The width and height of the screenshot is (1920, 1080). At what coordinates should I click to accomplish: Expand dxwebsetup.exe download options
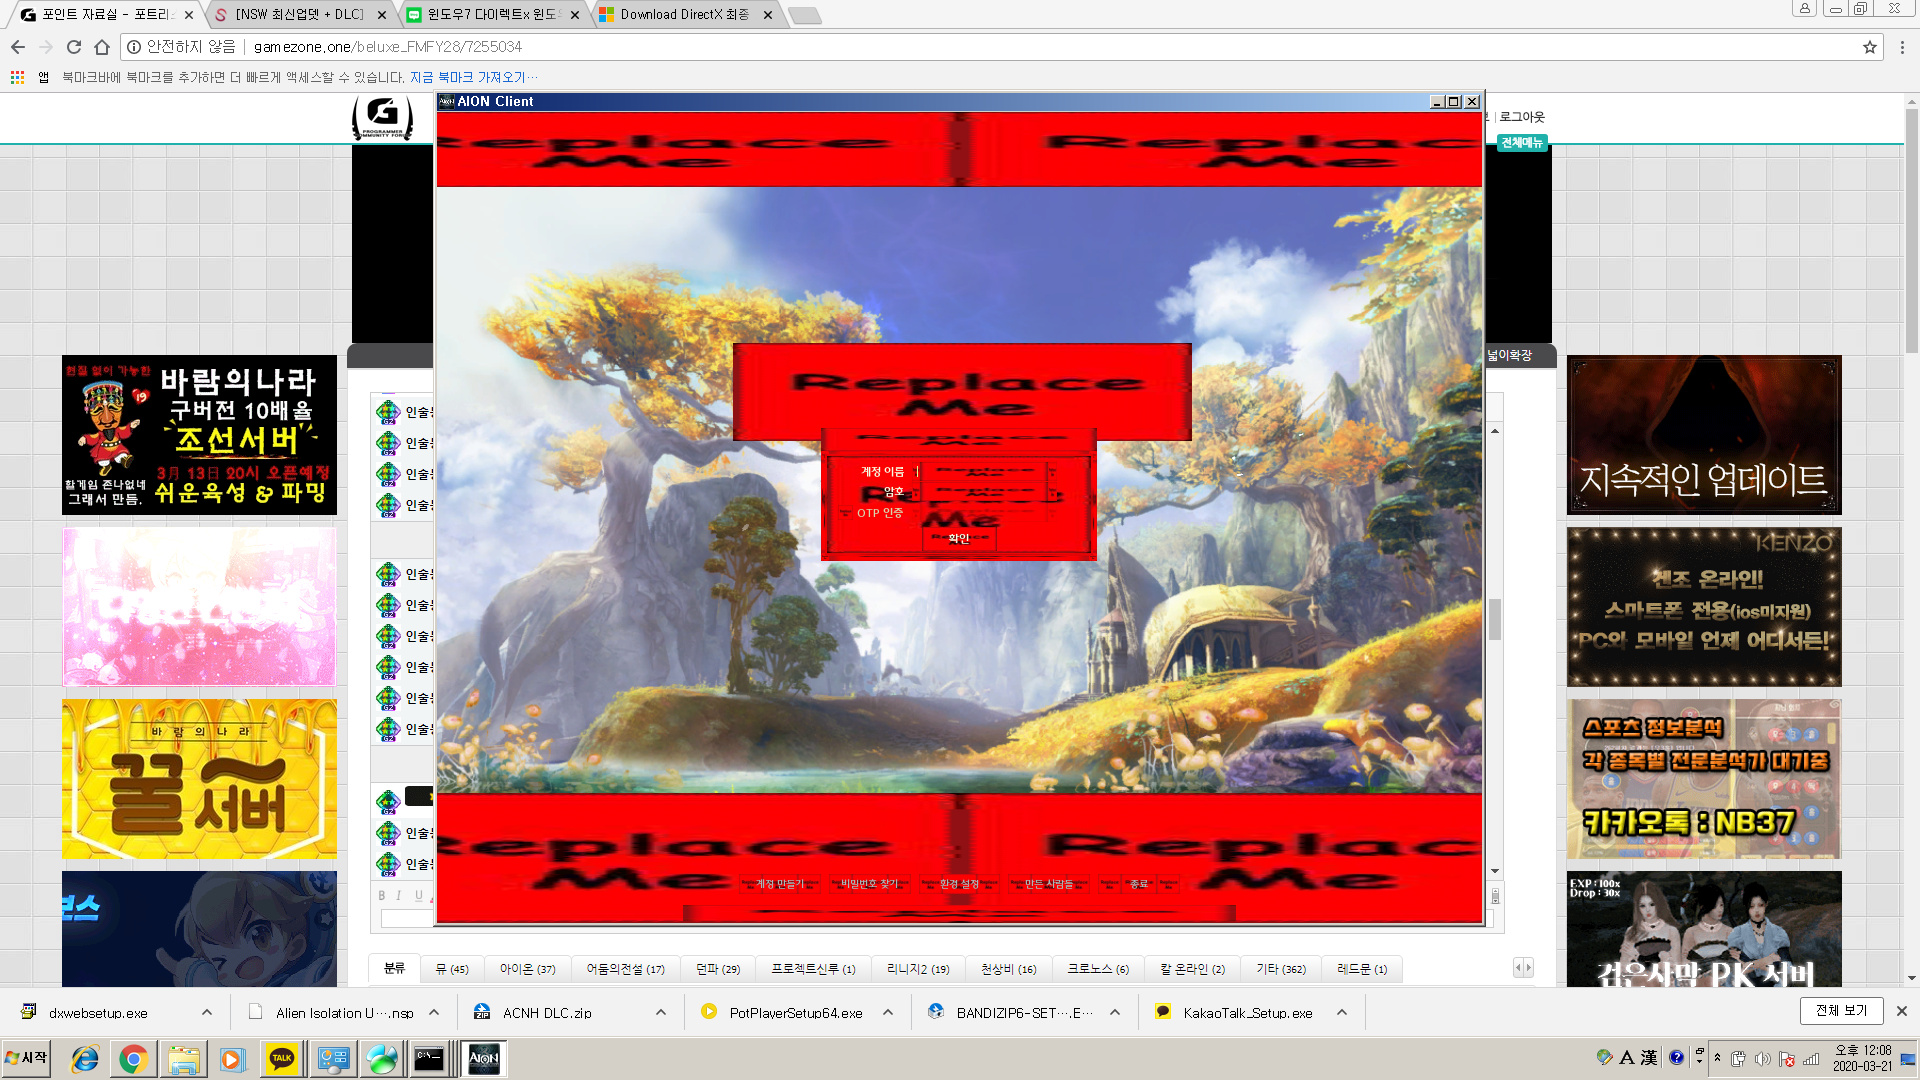[x=207, y=1012]
